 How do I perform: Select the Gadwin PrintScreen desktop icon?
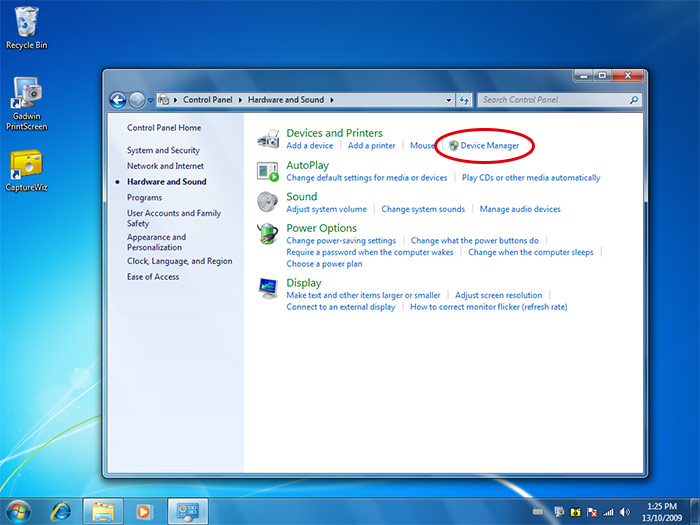[26, 104]
